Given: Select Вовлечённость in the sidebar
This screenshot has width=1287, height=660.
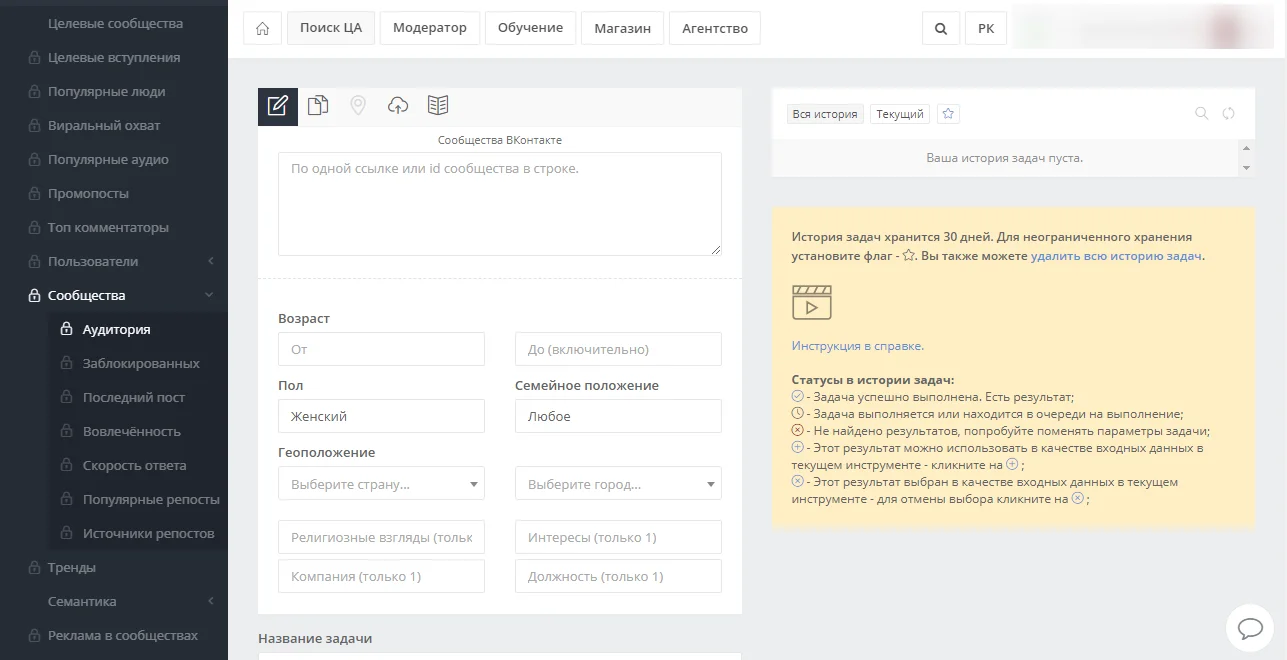Looking at the screenshot, I should tap(131, 431).
